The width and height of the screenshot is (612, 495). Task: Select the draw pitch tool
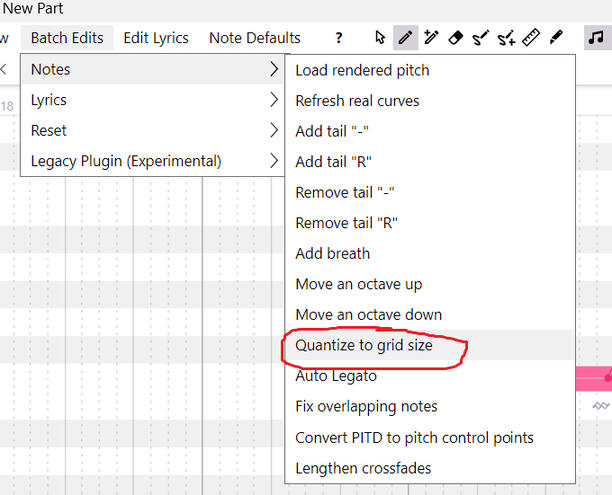coord(481,38)
